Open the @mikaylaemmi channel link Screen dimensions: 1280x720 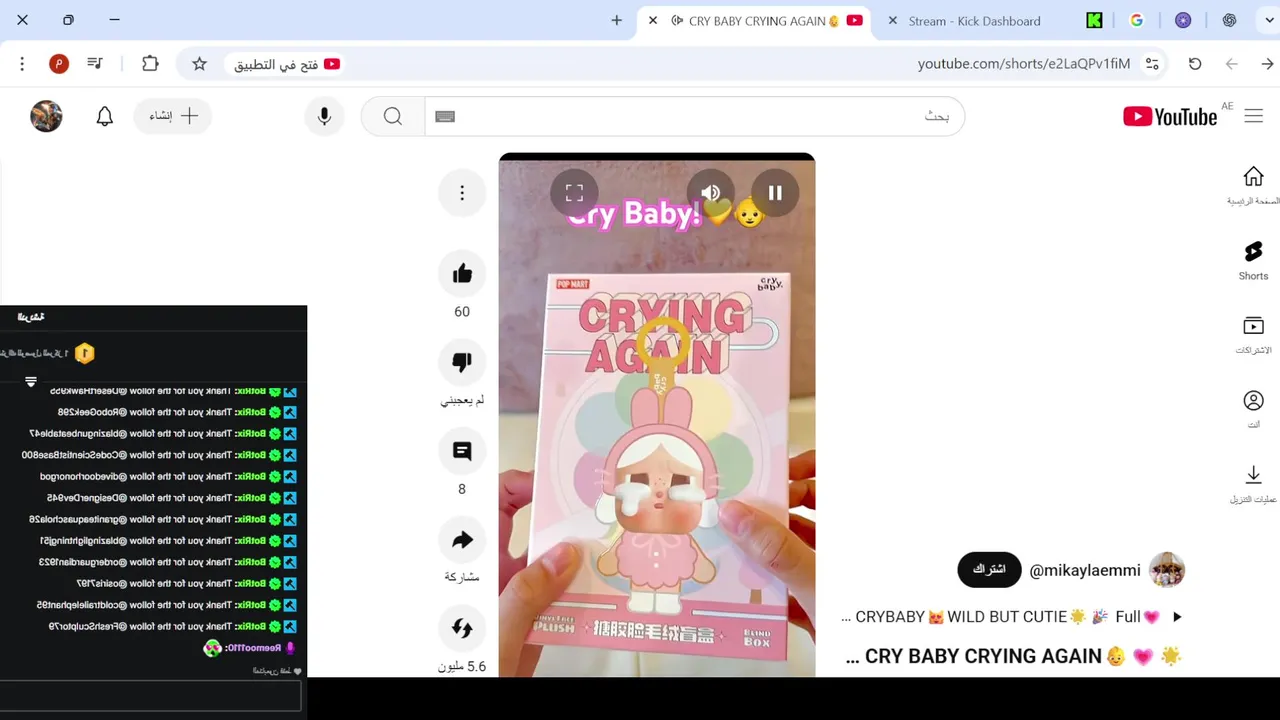pos(1085,570)
